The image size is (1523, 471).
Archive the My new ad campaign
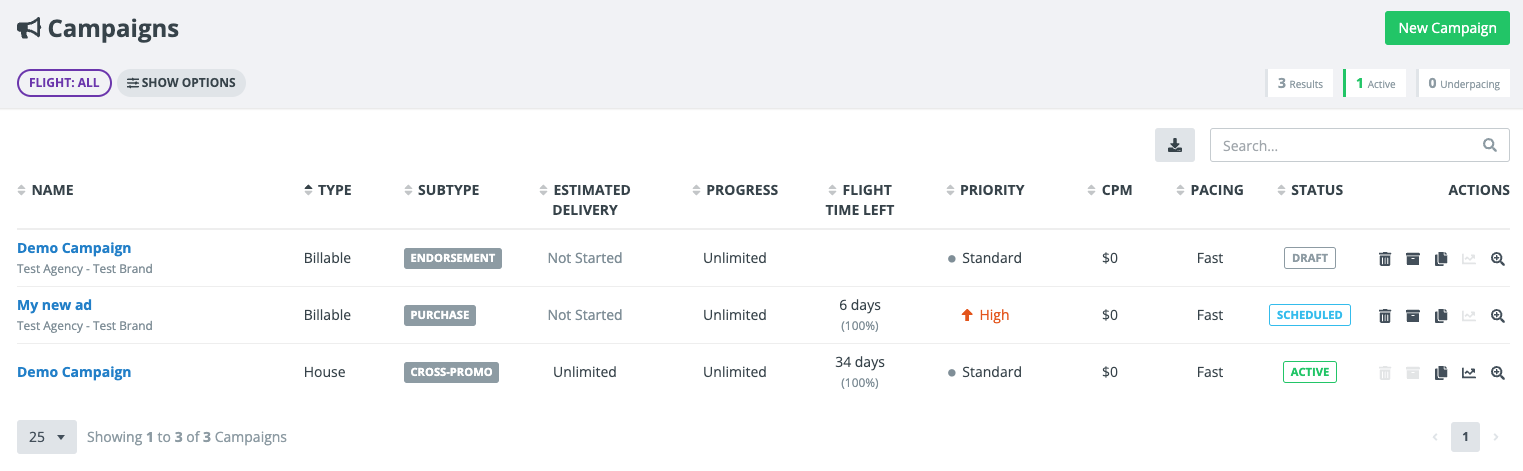coord(1412,316)
